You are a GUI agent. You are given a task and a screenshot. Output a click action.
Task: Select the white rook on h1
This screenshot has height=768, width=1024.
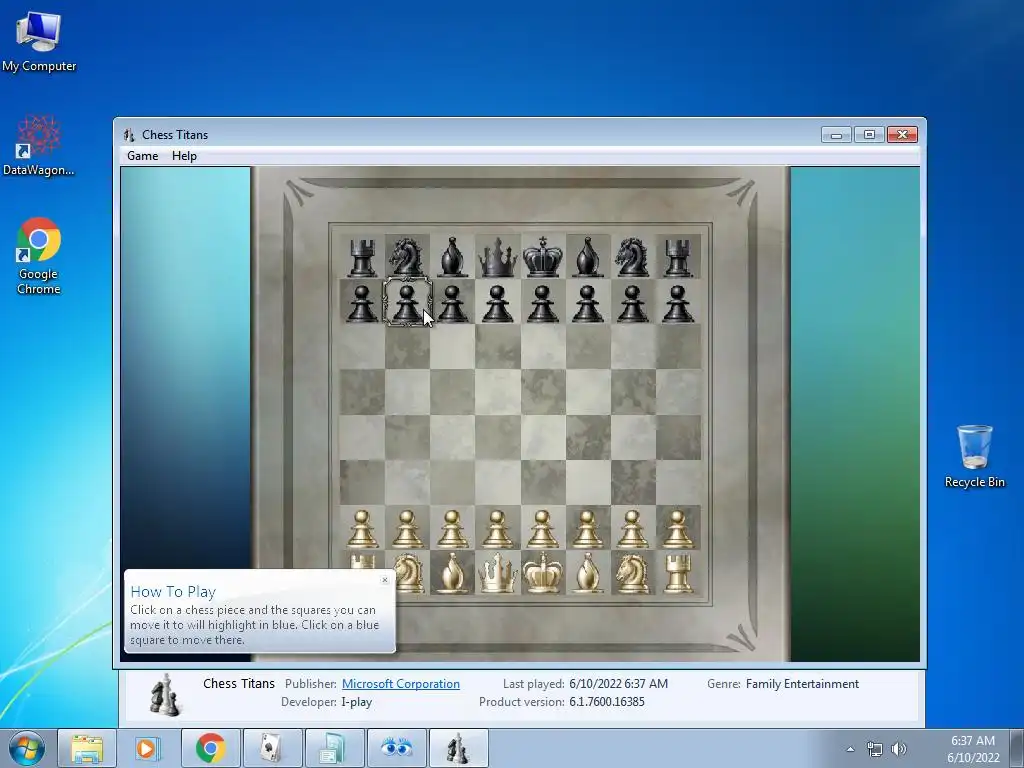tap(677, 573)
